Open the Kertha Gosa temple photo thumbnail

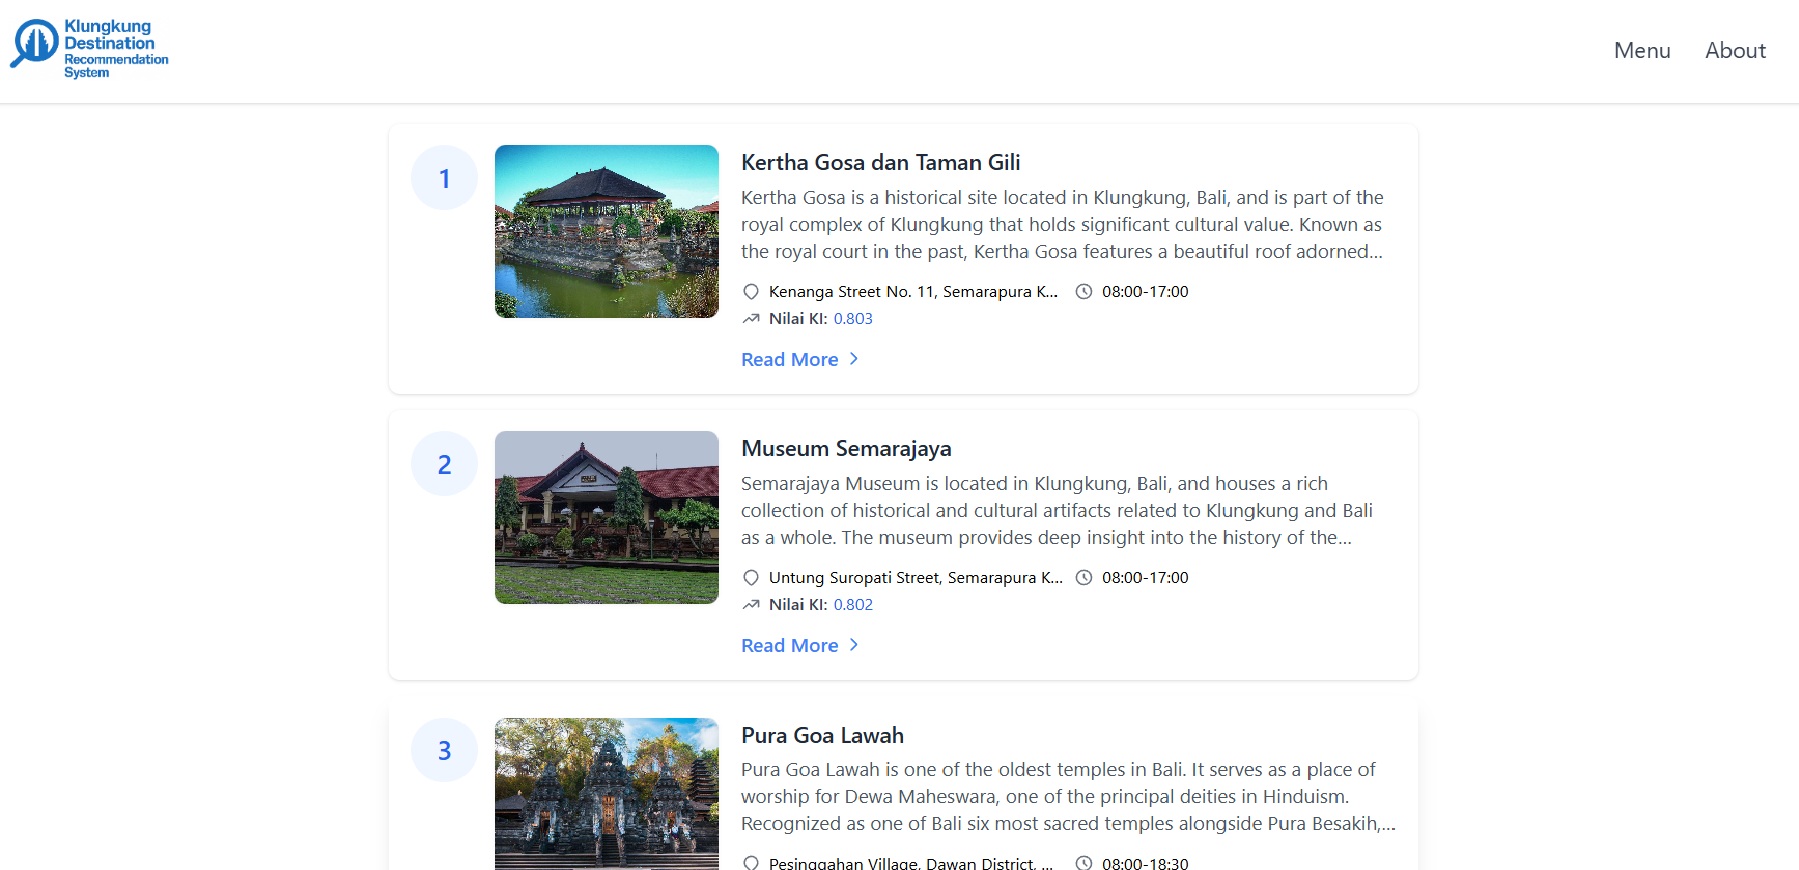pos(607,231)
